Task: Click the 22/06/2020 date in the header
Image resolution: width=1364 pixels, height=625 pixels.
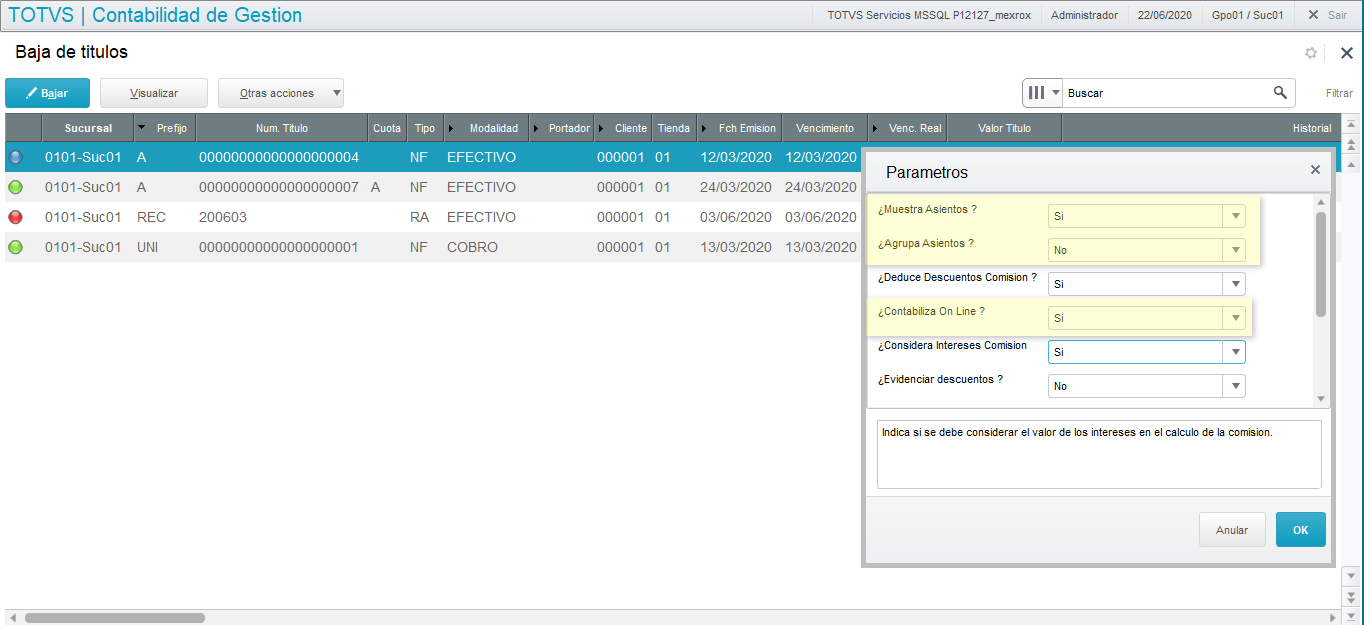Action: tap(1165, 15)
